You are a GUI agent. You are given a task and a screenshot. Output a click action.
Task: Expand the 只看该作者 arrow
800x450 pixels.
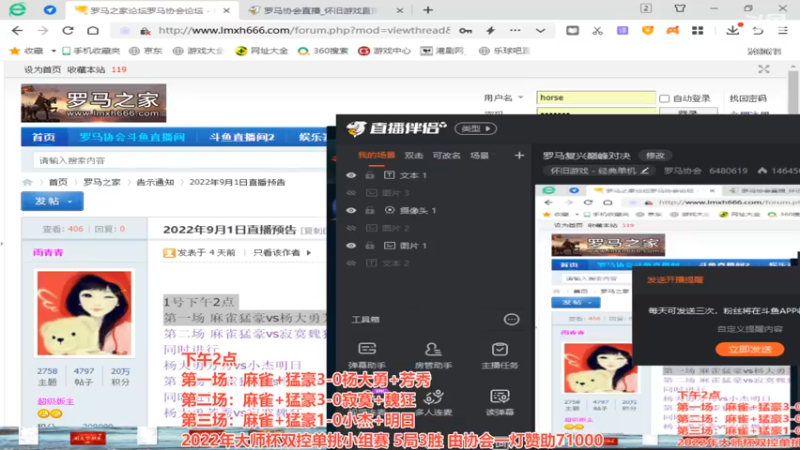pos(309,253)
